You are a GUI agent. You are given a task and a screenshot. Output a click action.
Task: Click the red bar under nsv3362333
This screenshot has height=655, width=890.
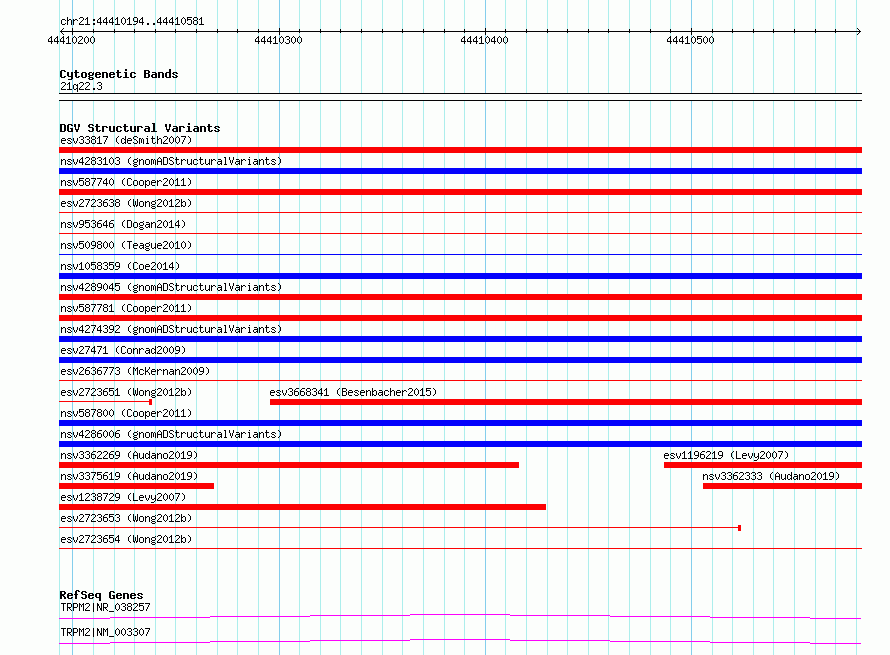pyautogui.click(x=782, y=486)
